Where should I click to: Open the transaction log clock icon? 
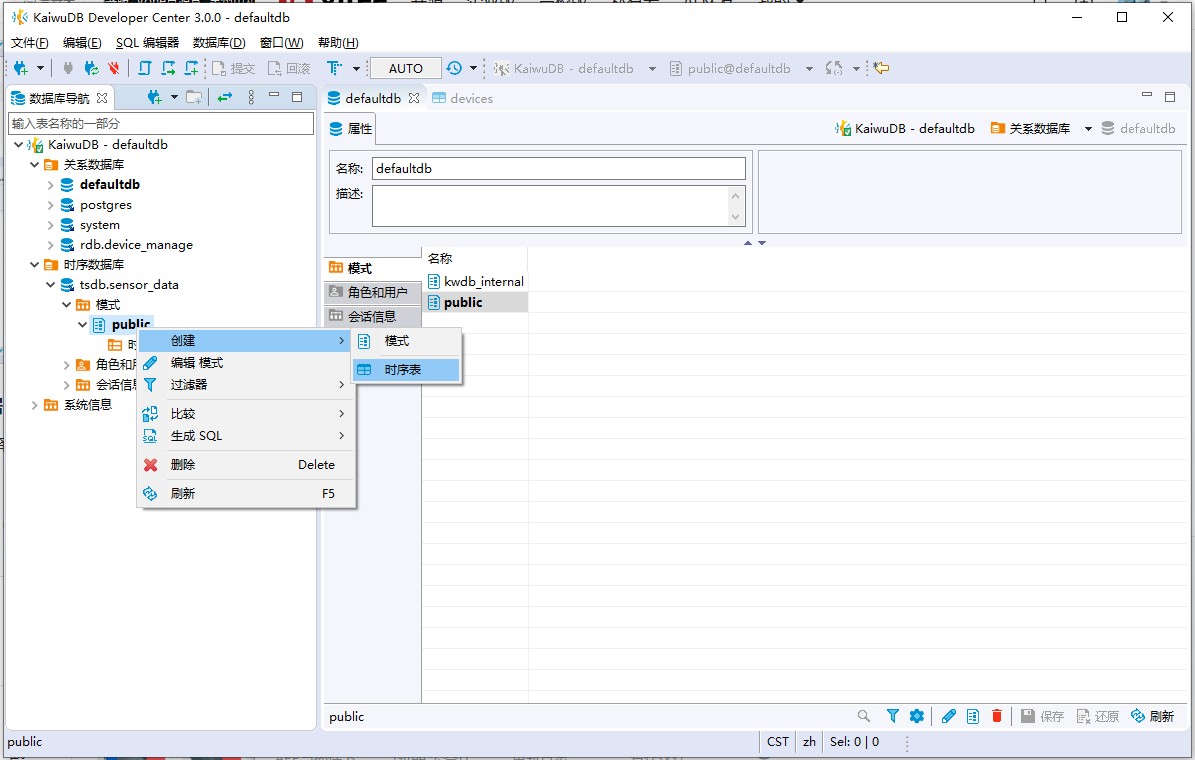454,69
